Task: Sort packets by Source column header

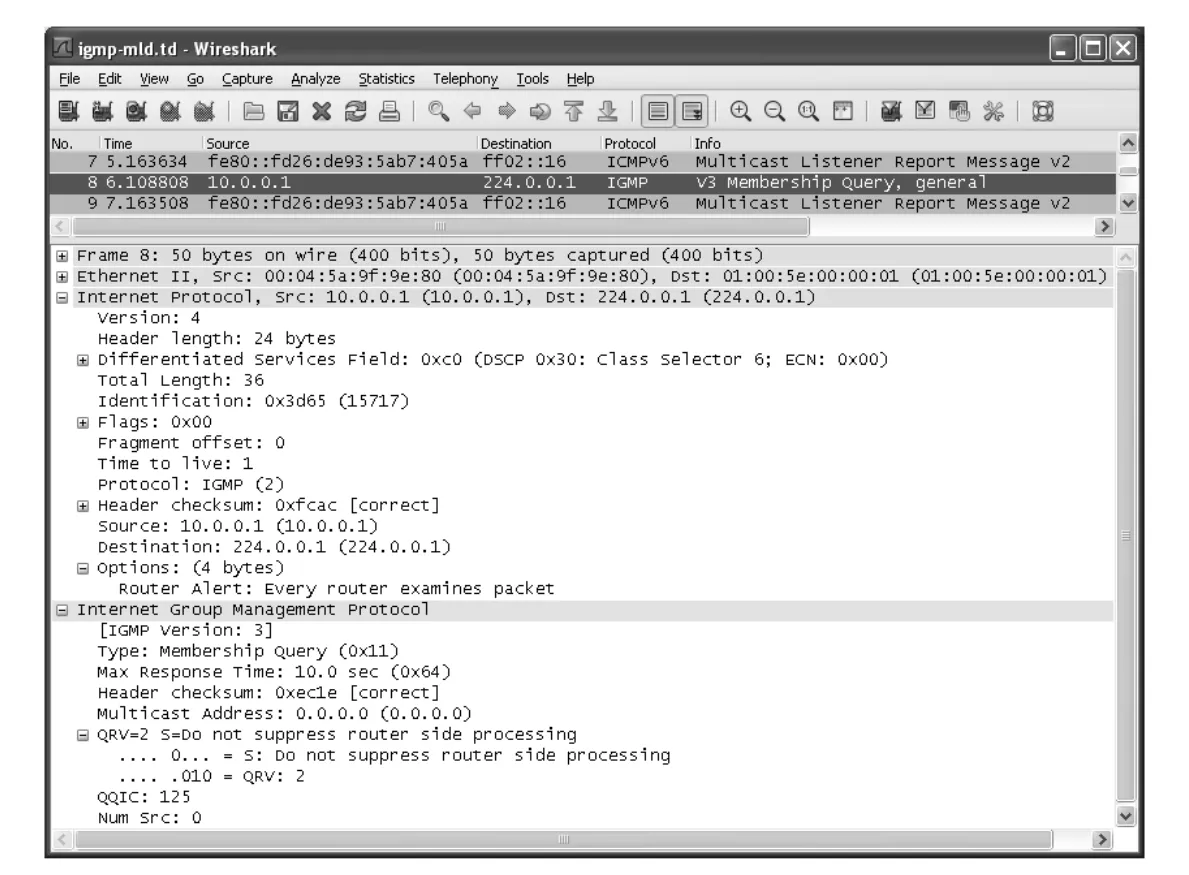Action: 339,143
